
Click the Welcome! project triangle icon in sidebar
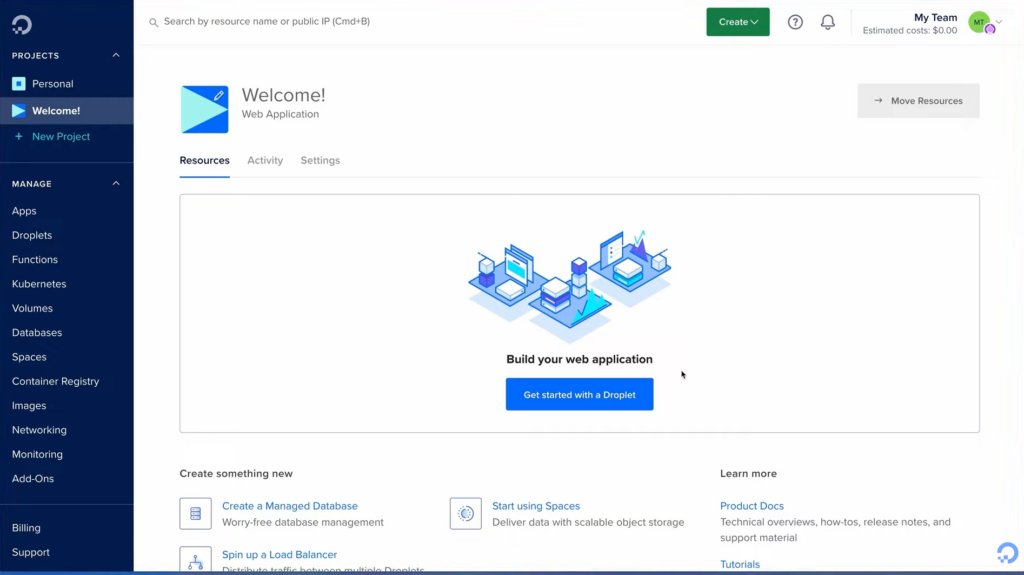[19, 110]
